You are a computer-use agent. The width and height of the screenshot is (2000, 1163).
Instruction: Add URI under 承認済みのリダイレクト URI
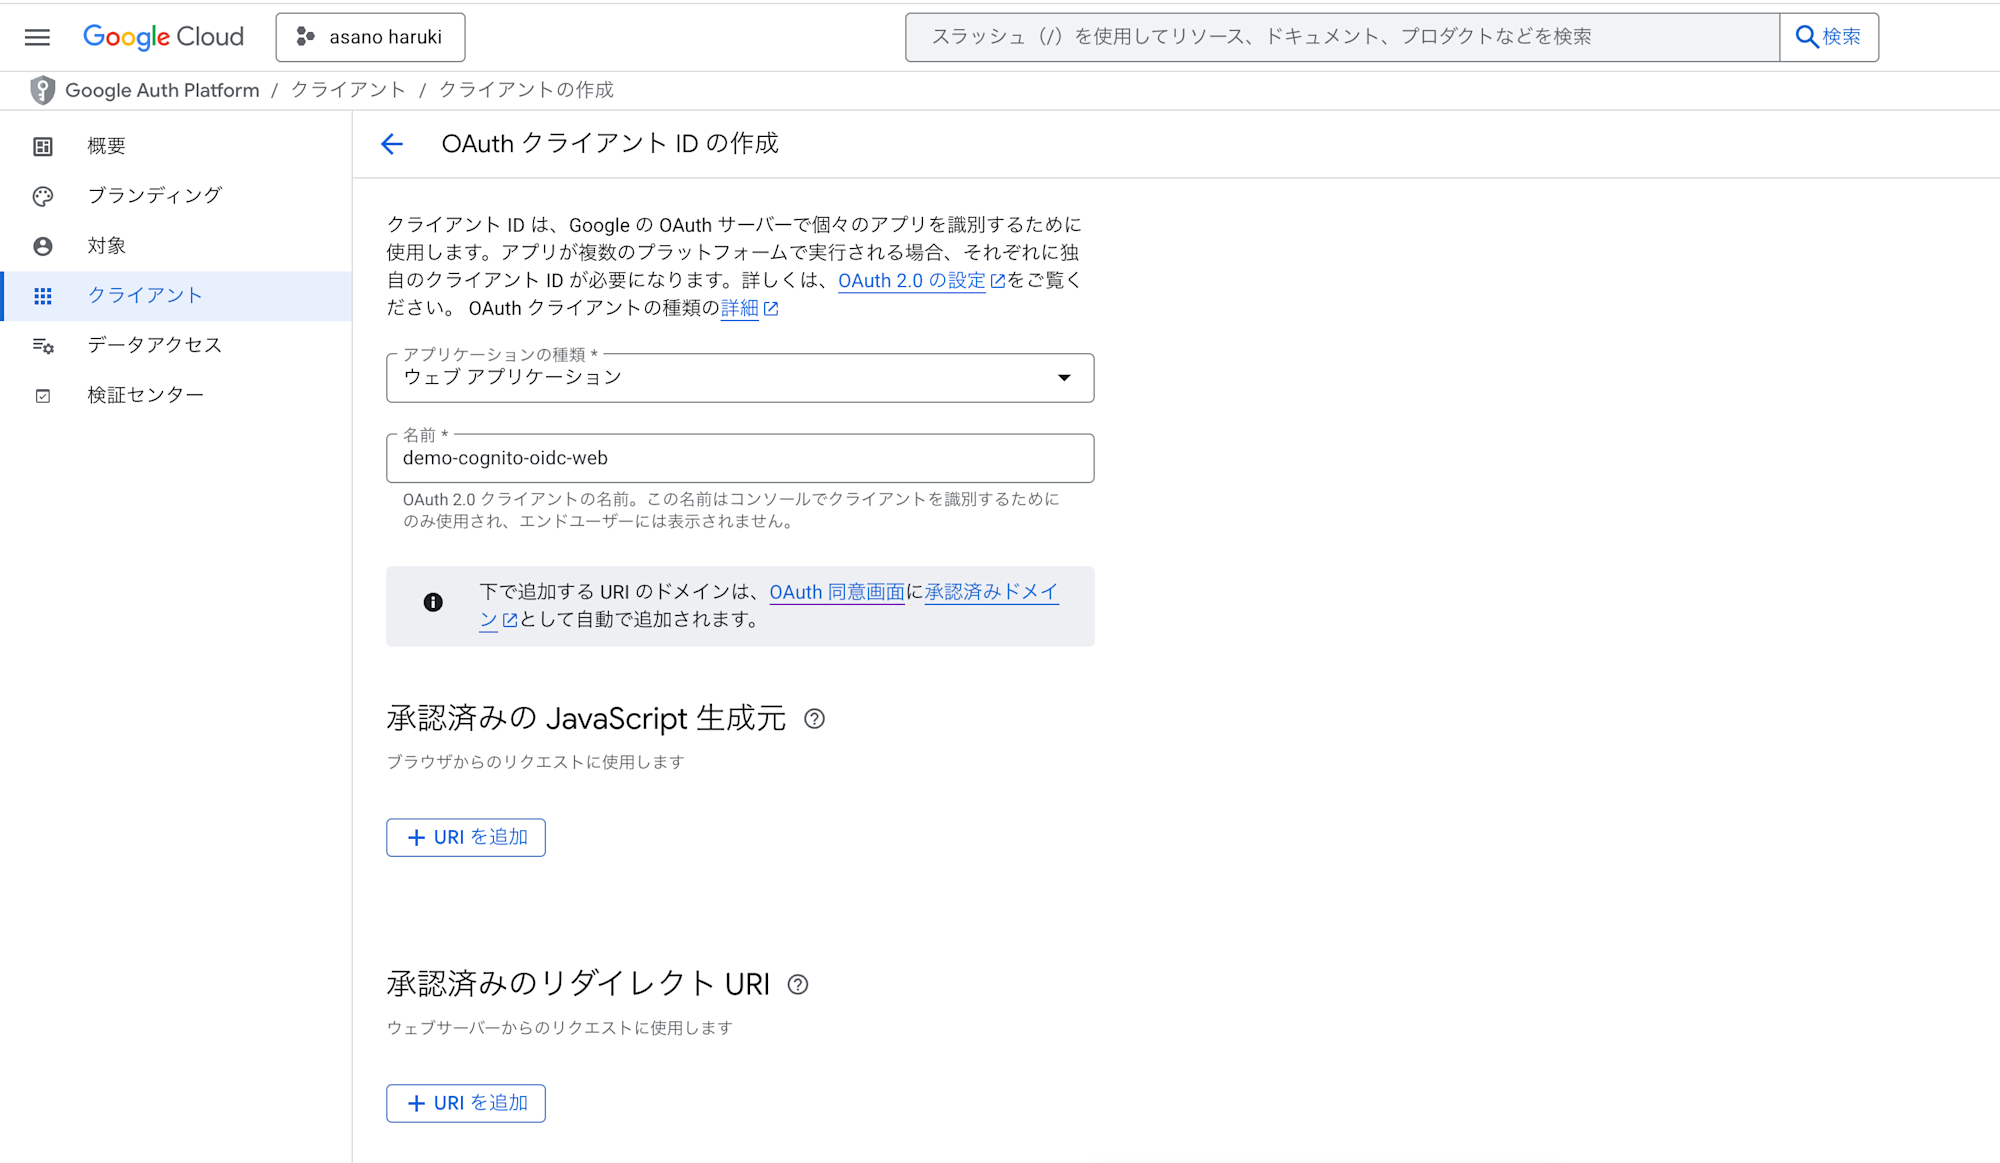tap(466, 1104)
